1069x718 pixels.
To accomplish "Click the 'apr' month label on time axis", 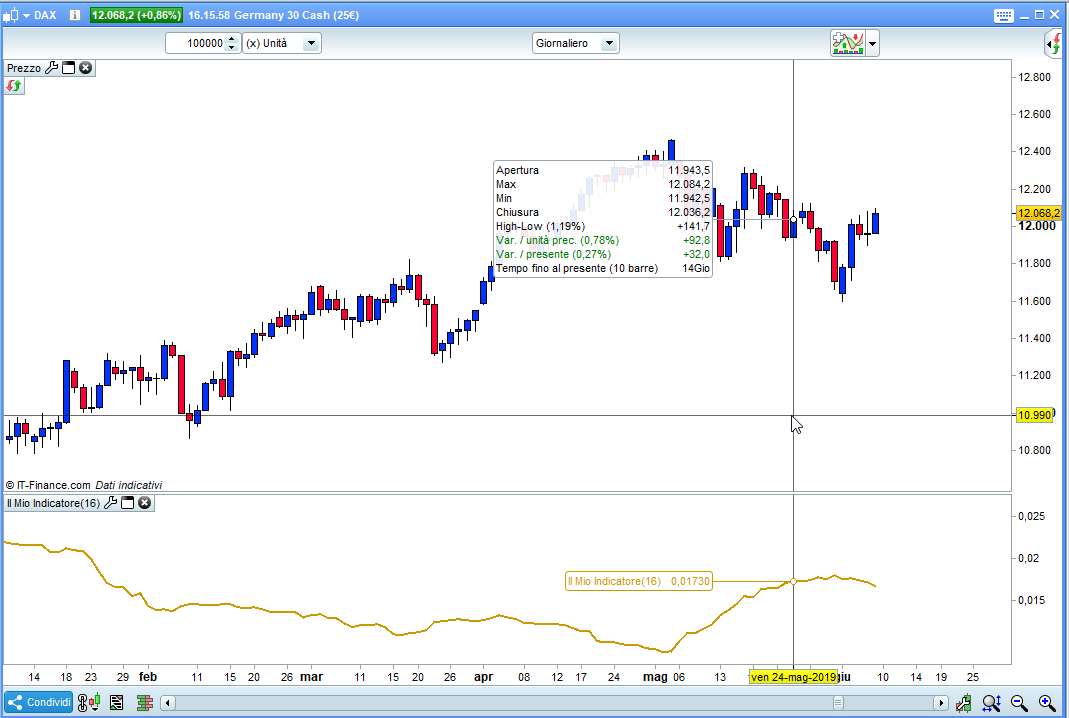I will [483, 676].
